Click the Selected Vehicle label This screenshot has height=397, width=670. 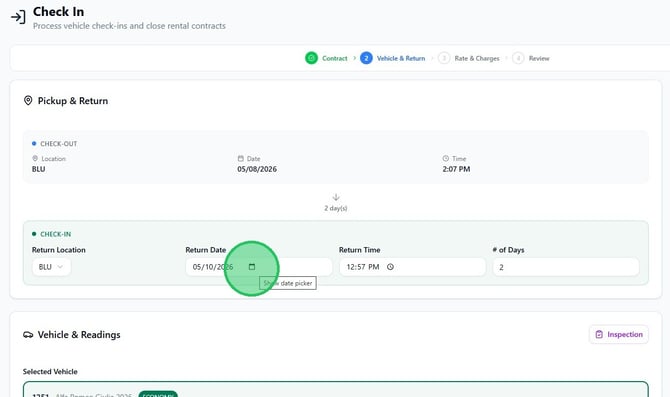coord(50,371)
